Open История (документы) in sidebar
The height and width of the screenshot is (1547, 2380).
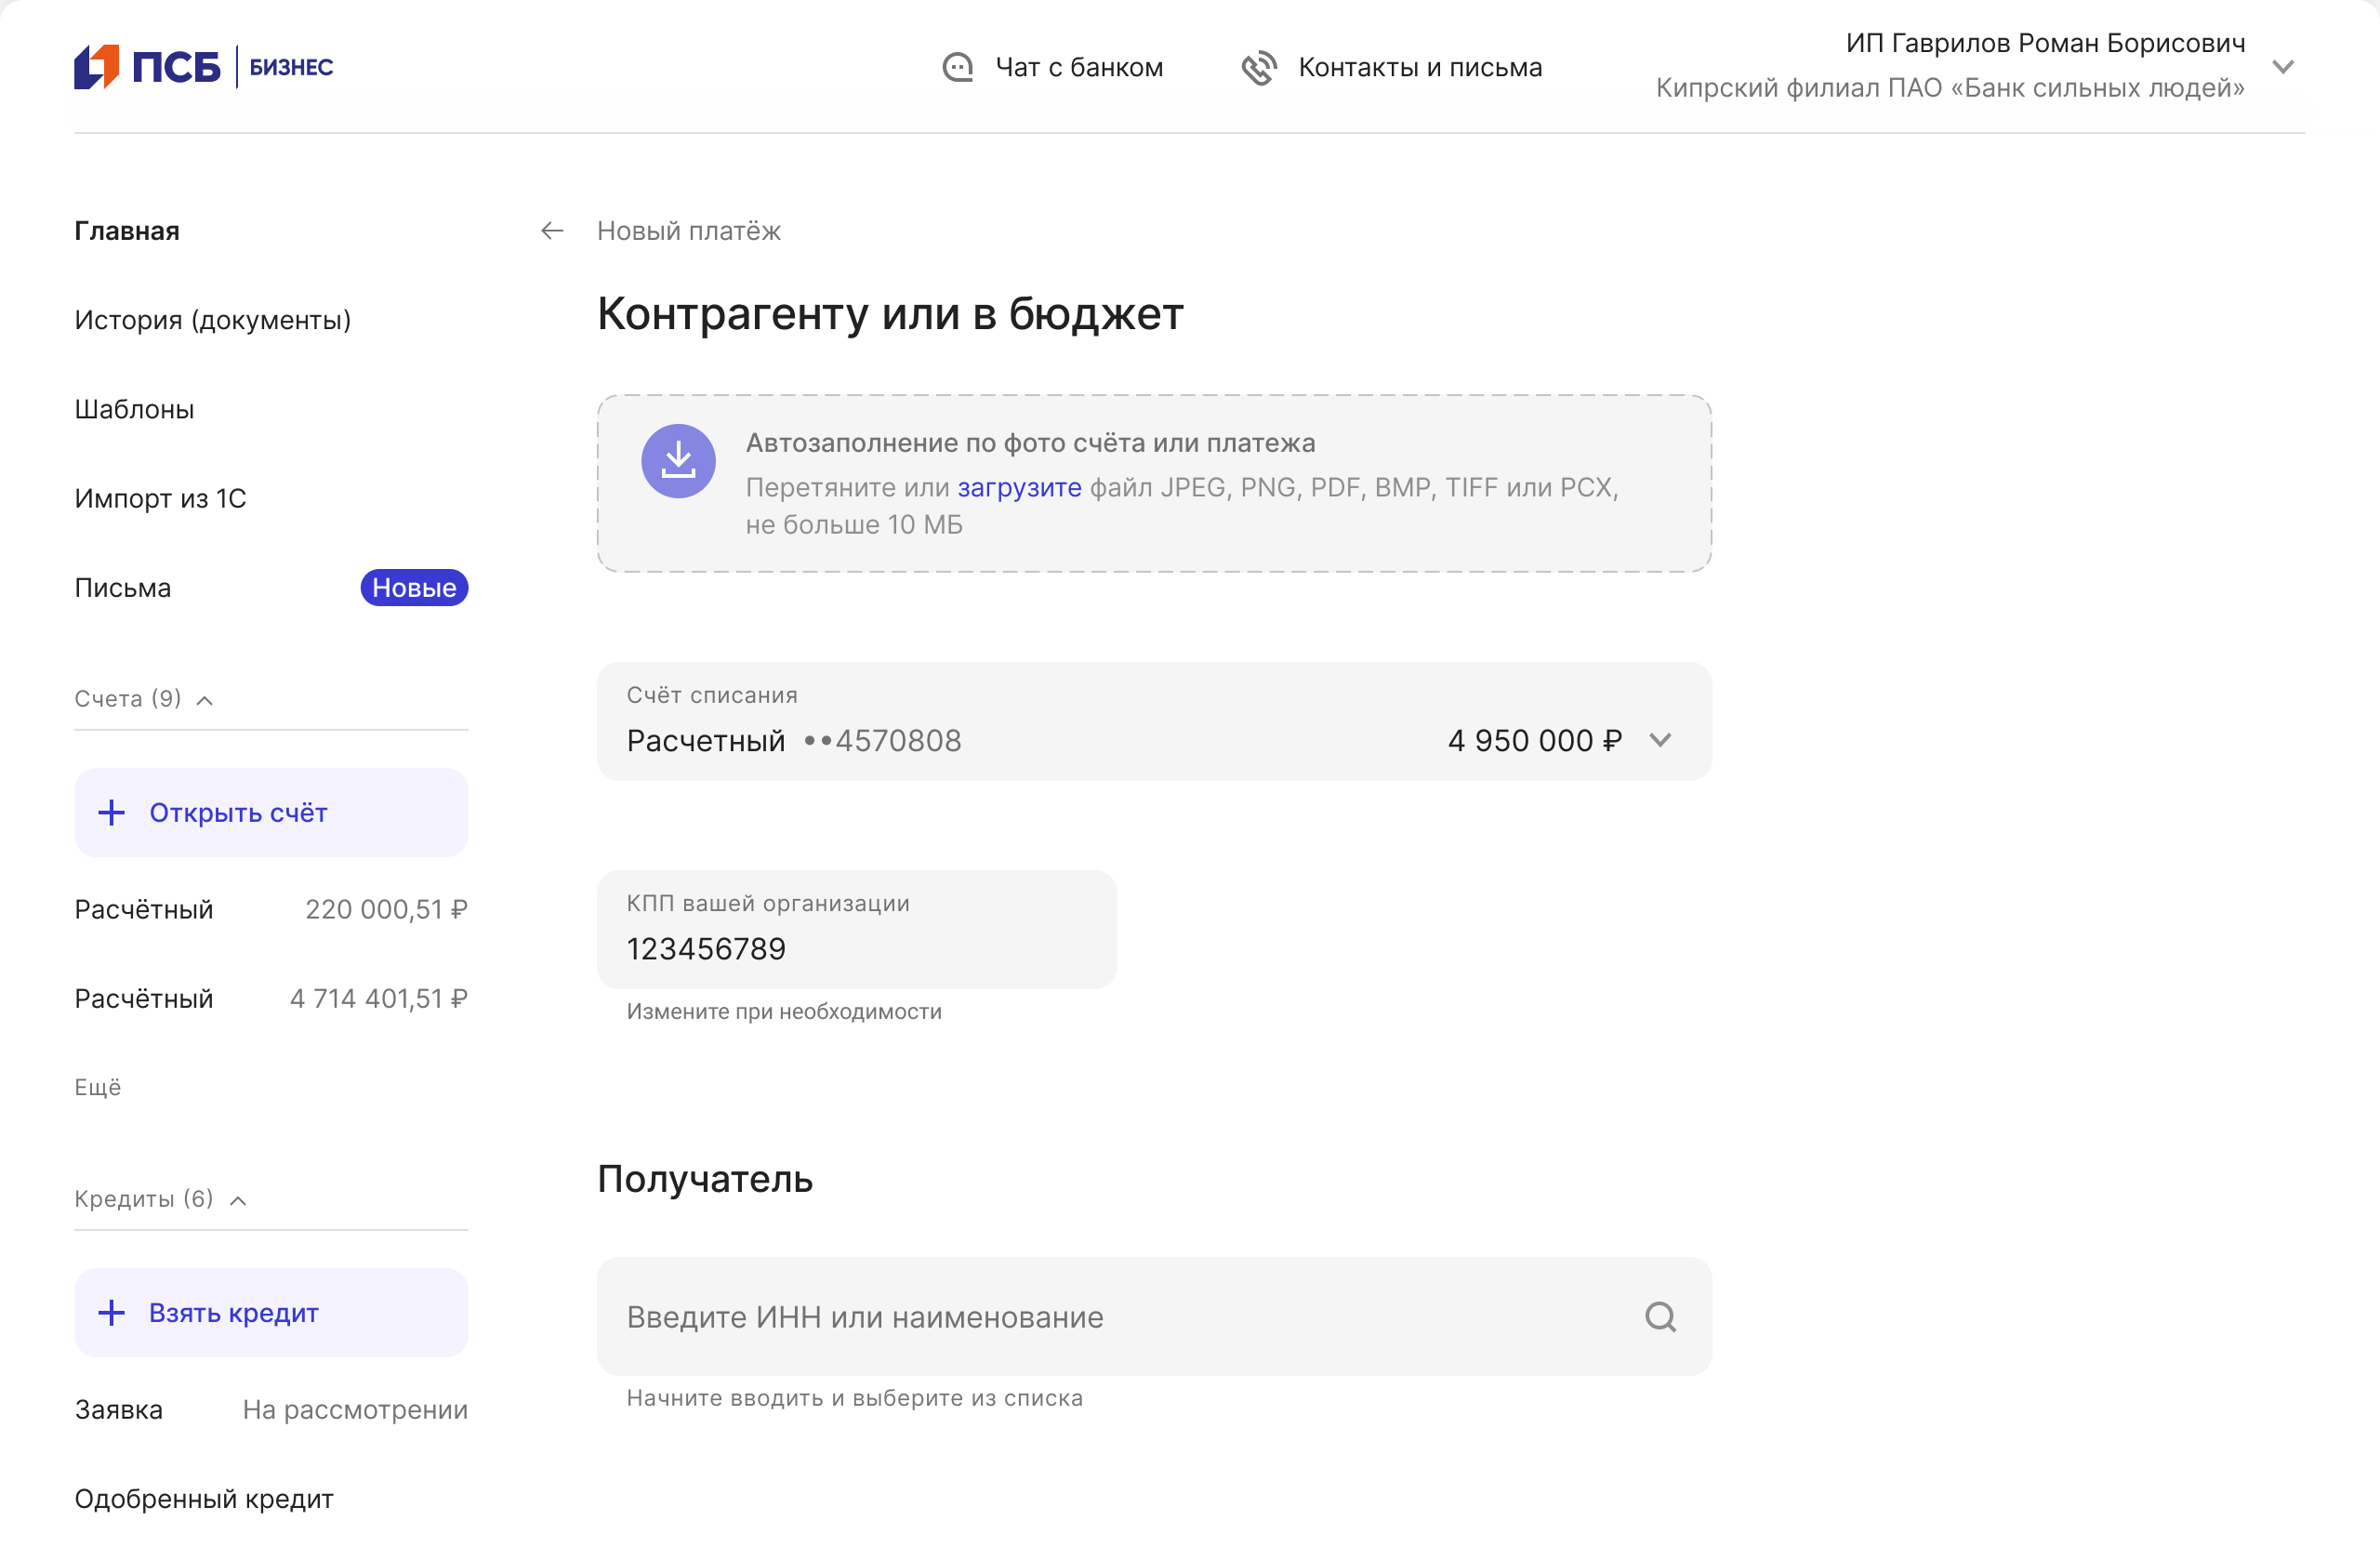[x=212, y=320]
